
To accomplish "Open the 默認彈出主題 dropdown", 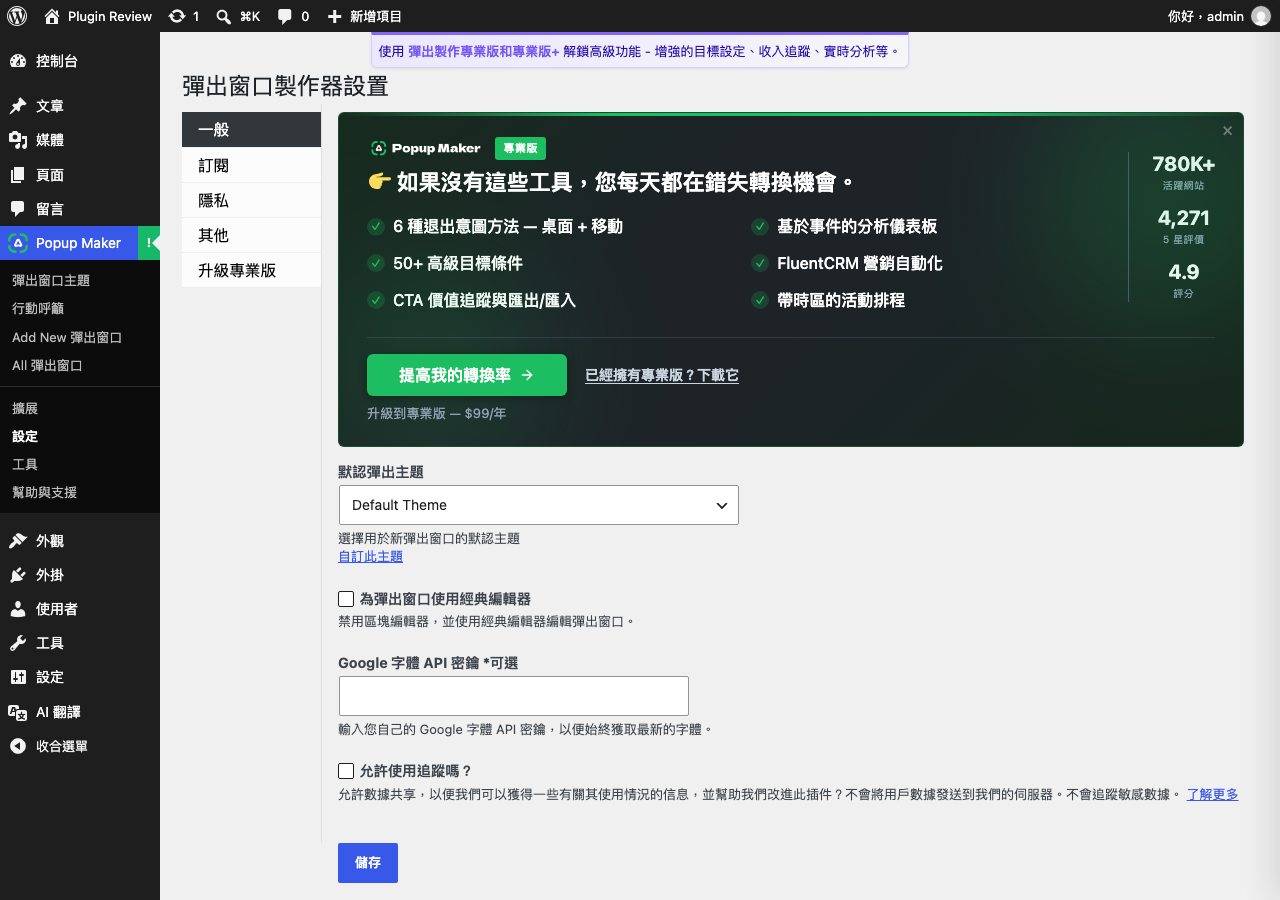I will (539, 505).
